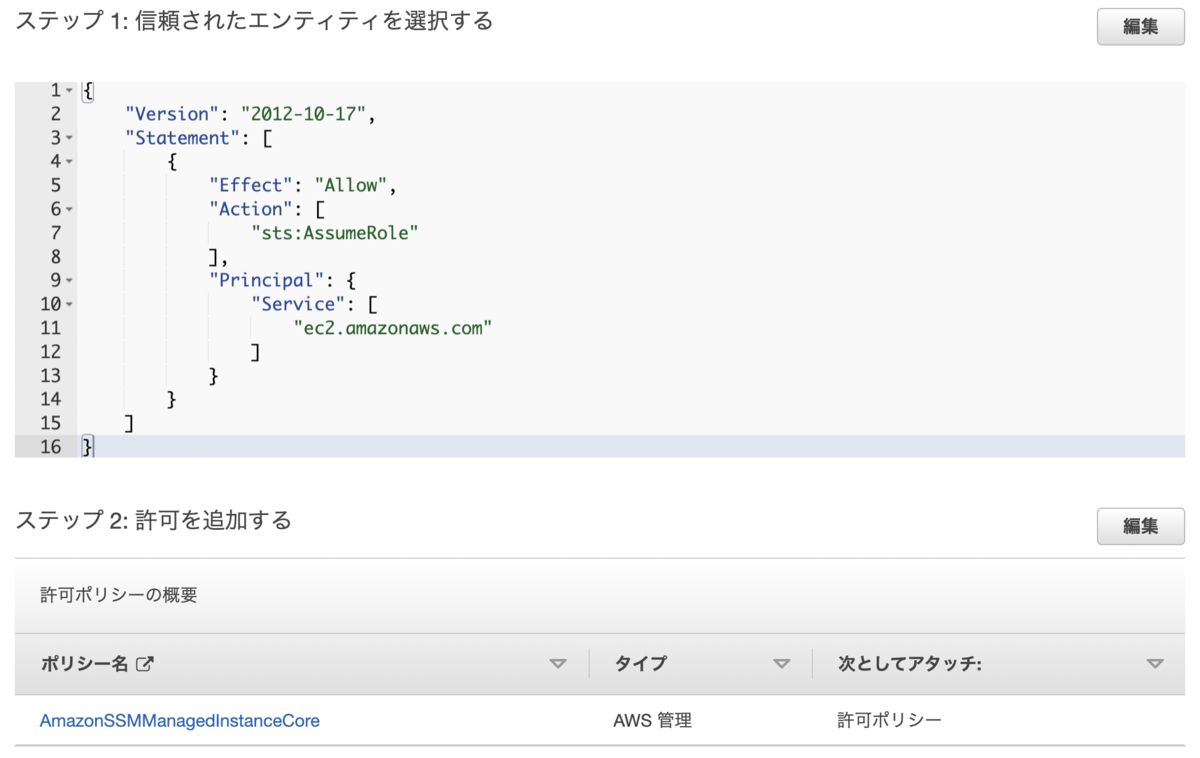The width and height of the screenshot is (1200, 758).
Task: Click line number 16 in the gutter
Action: click(50, 447)
